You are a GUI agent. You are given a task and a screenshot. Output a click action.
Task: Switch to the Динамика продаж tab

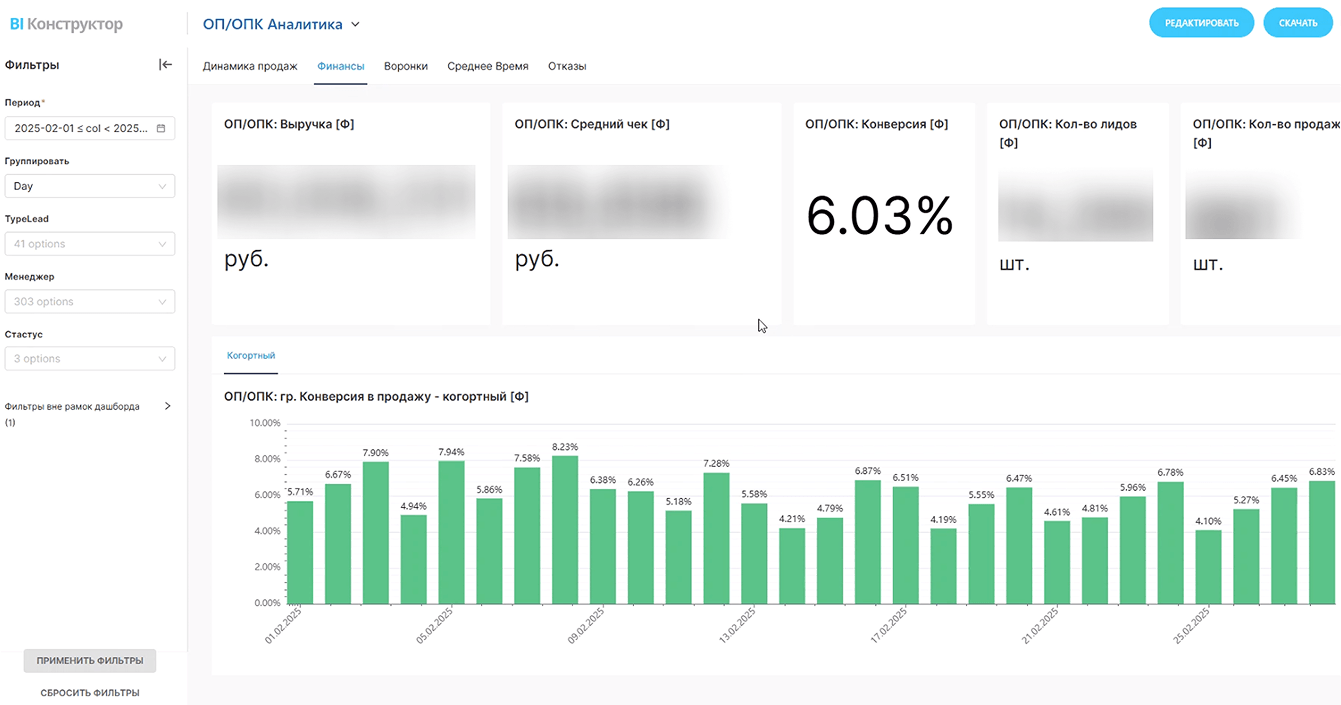pyautogui.click(x=250, y=66)
